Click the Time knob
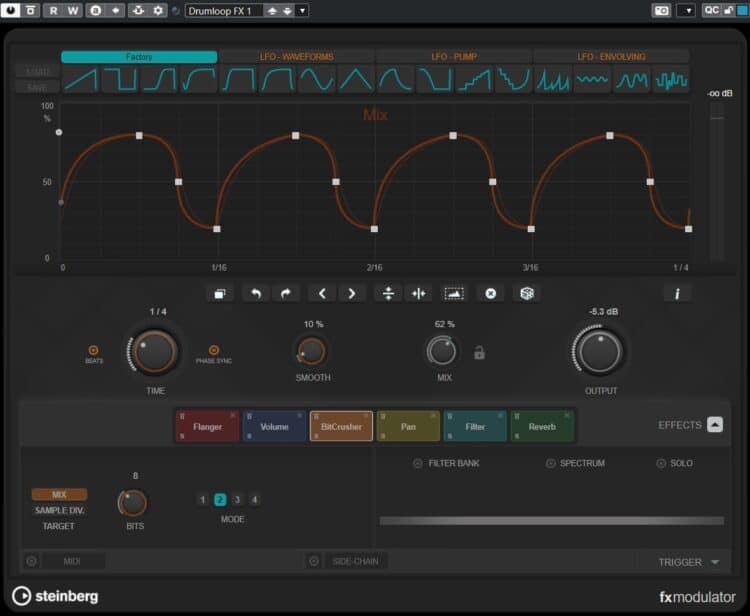This screenshot has width=750, height=616. (x=154, y=352)
